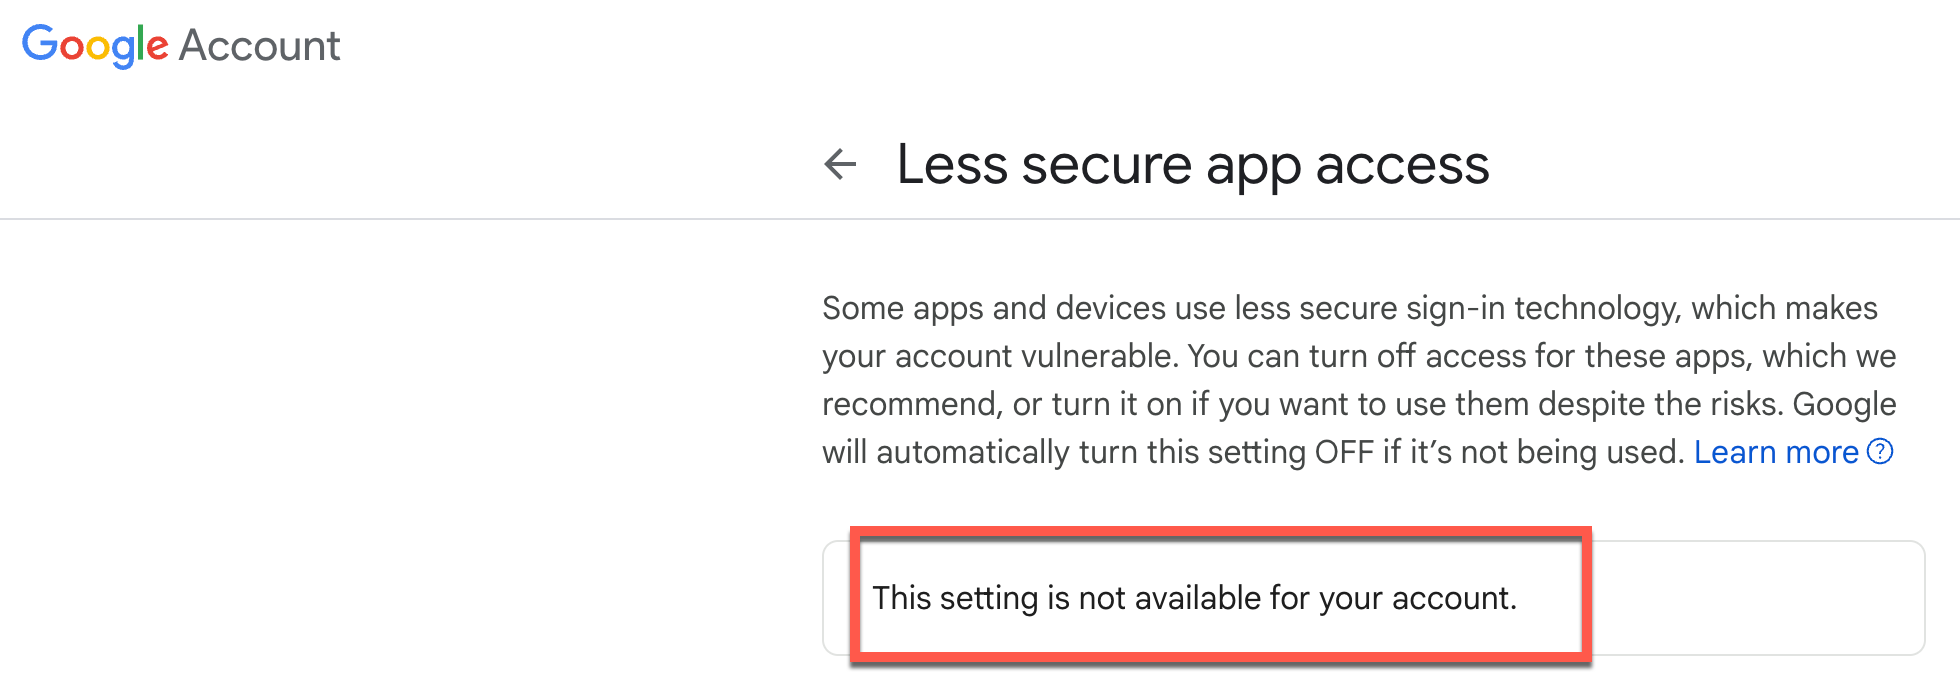The height and width of the screenshot is (676, 1960).
Task: Click the word Account beside Google logo
Action: point(260,46)
